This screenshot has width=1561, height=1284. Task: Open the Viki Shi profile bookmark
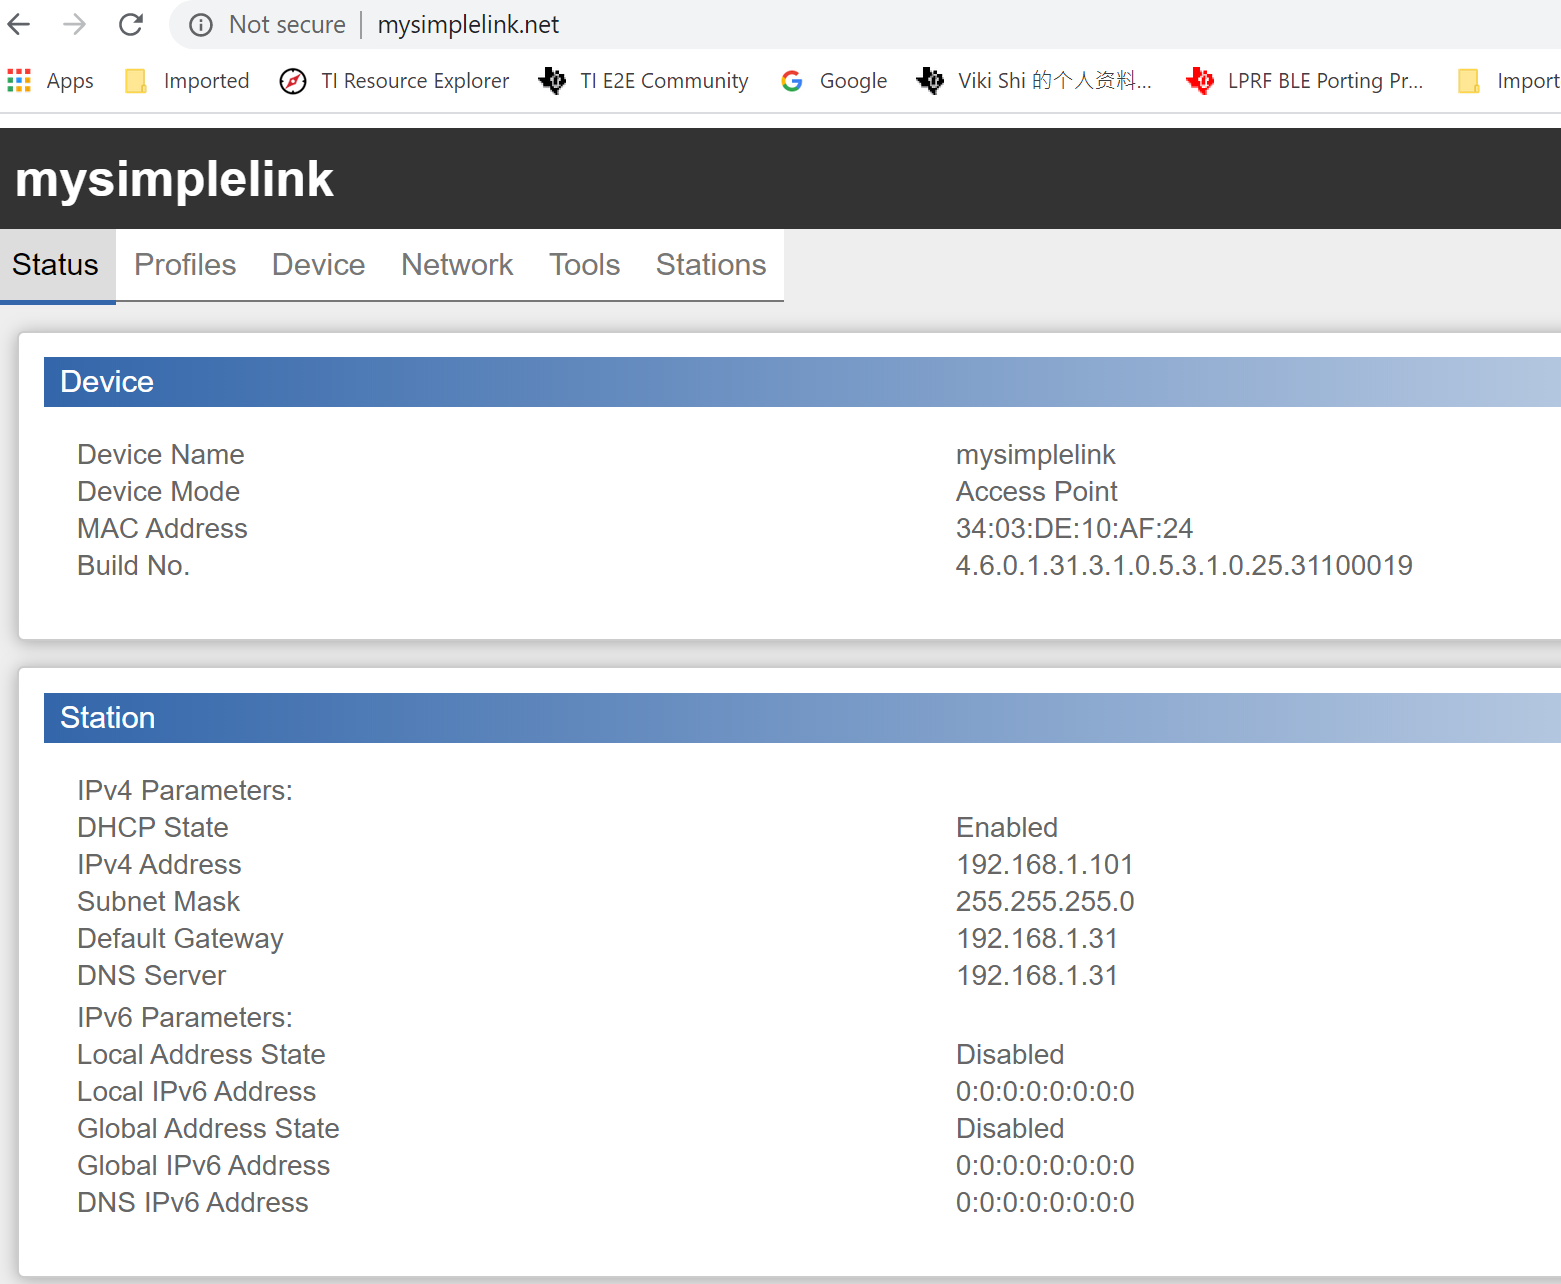click(x=1034, y=81)
